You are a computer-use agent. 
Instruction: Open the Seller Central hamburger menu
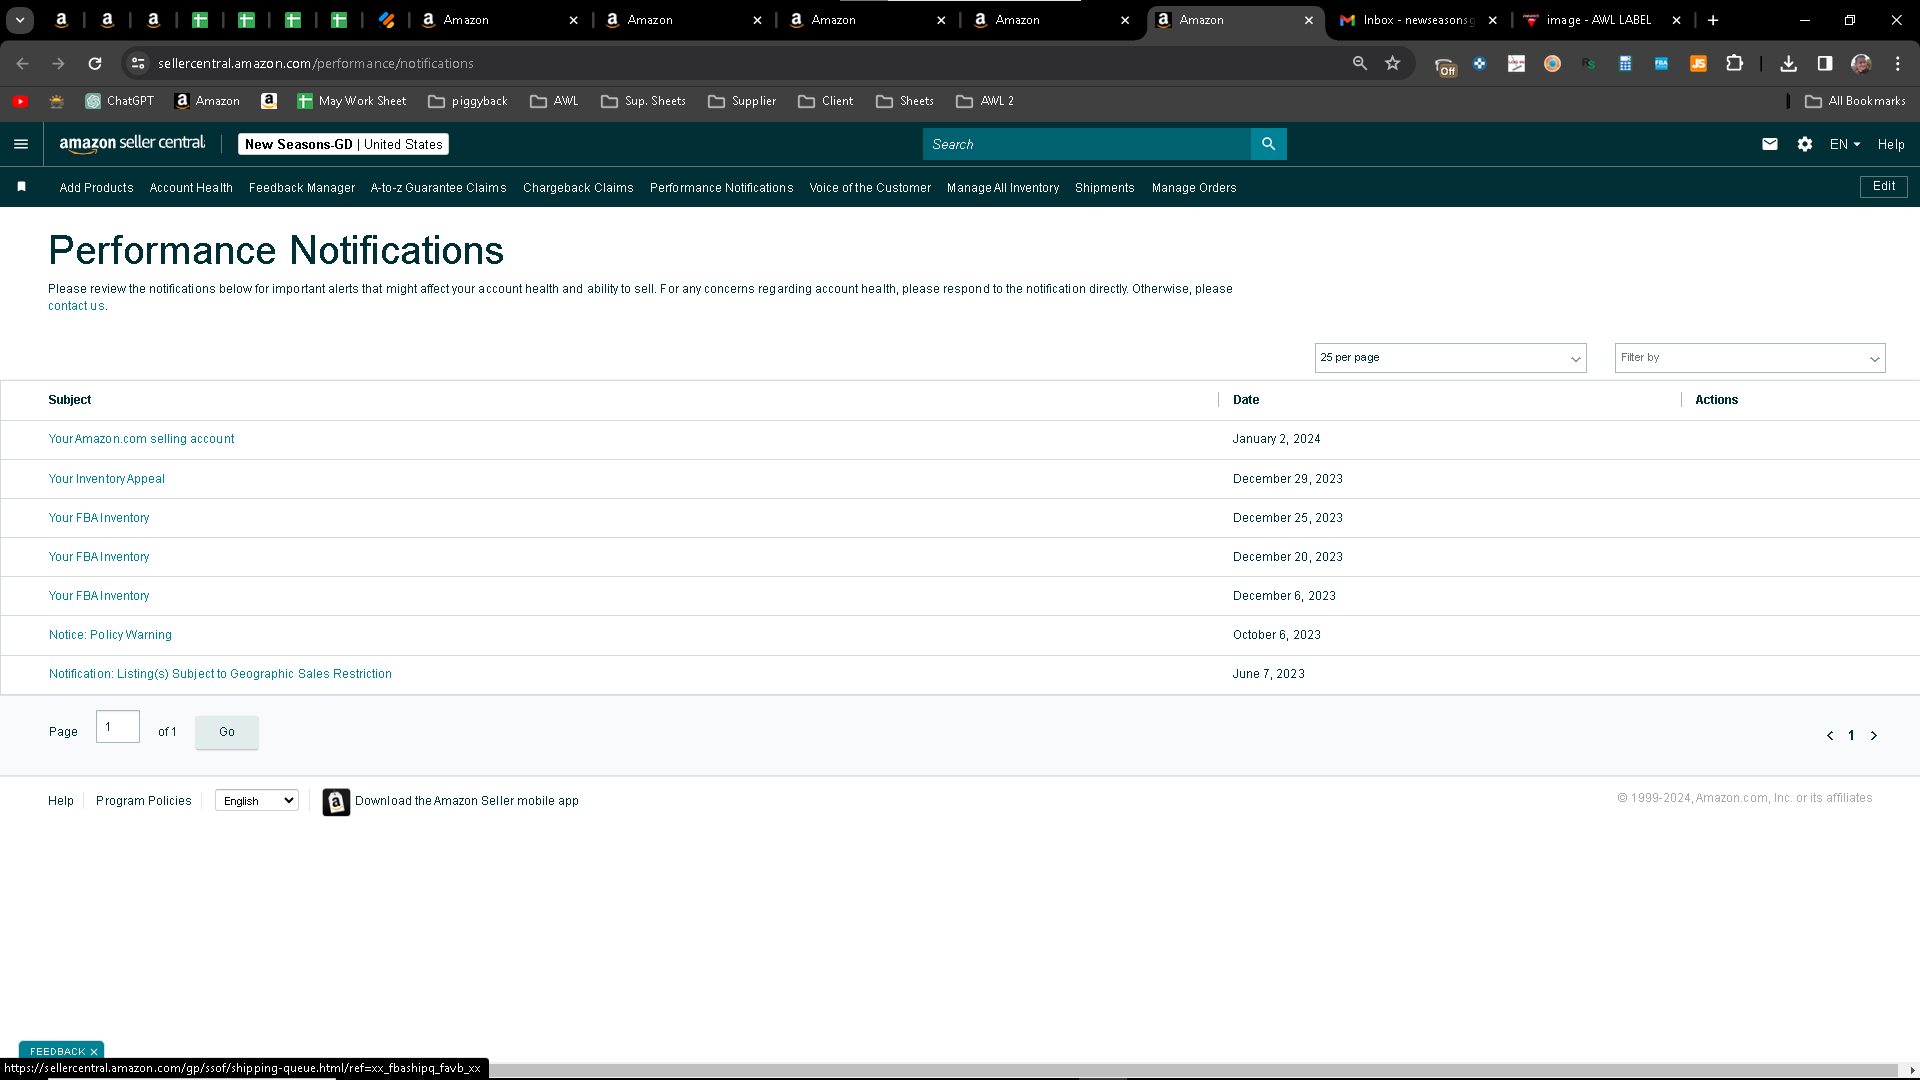21,144
